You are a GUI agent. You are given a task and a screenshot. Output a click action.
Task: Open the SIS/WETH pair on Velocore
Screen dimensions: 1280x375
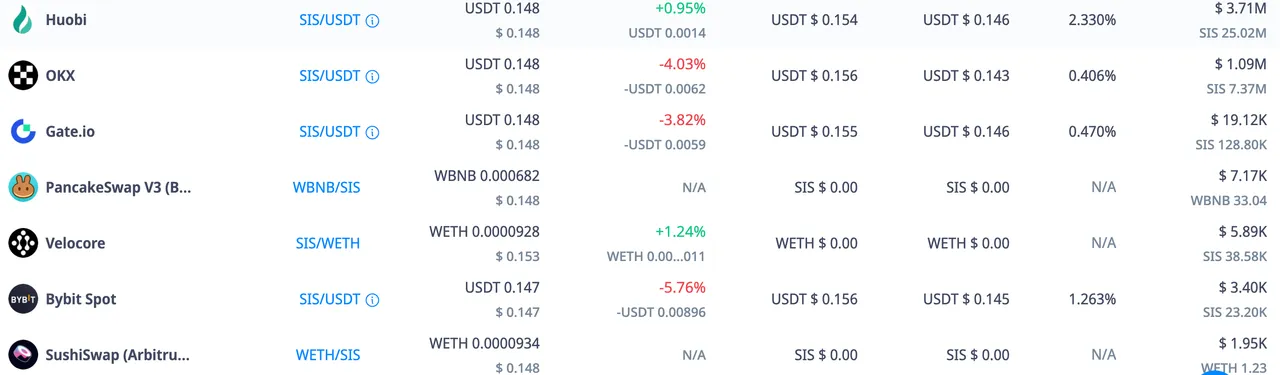tap(328, 243)
